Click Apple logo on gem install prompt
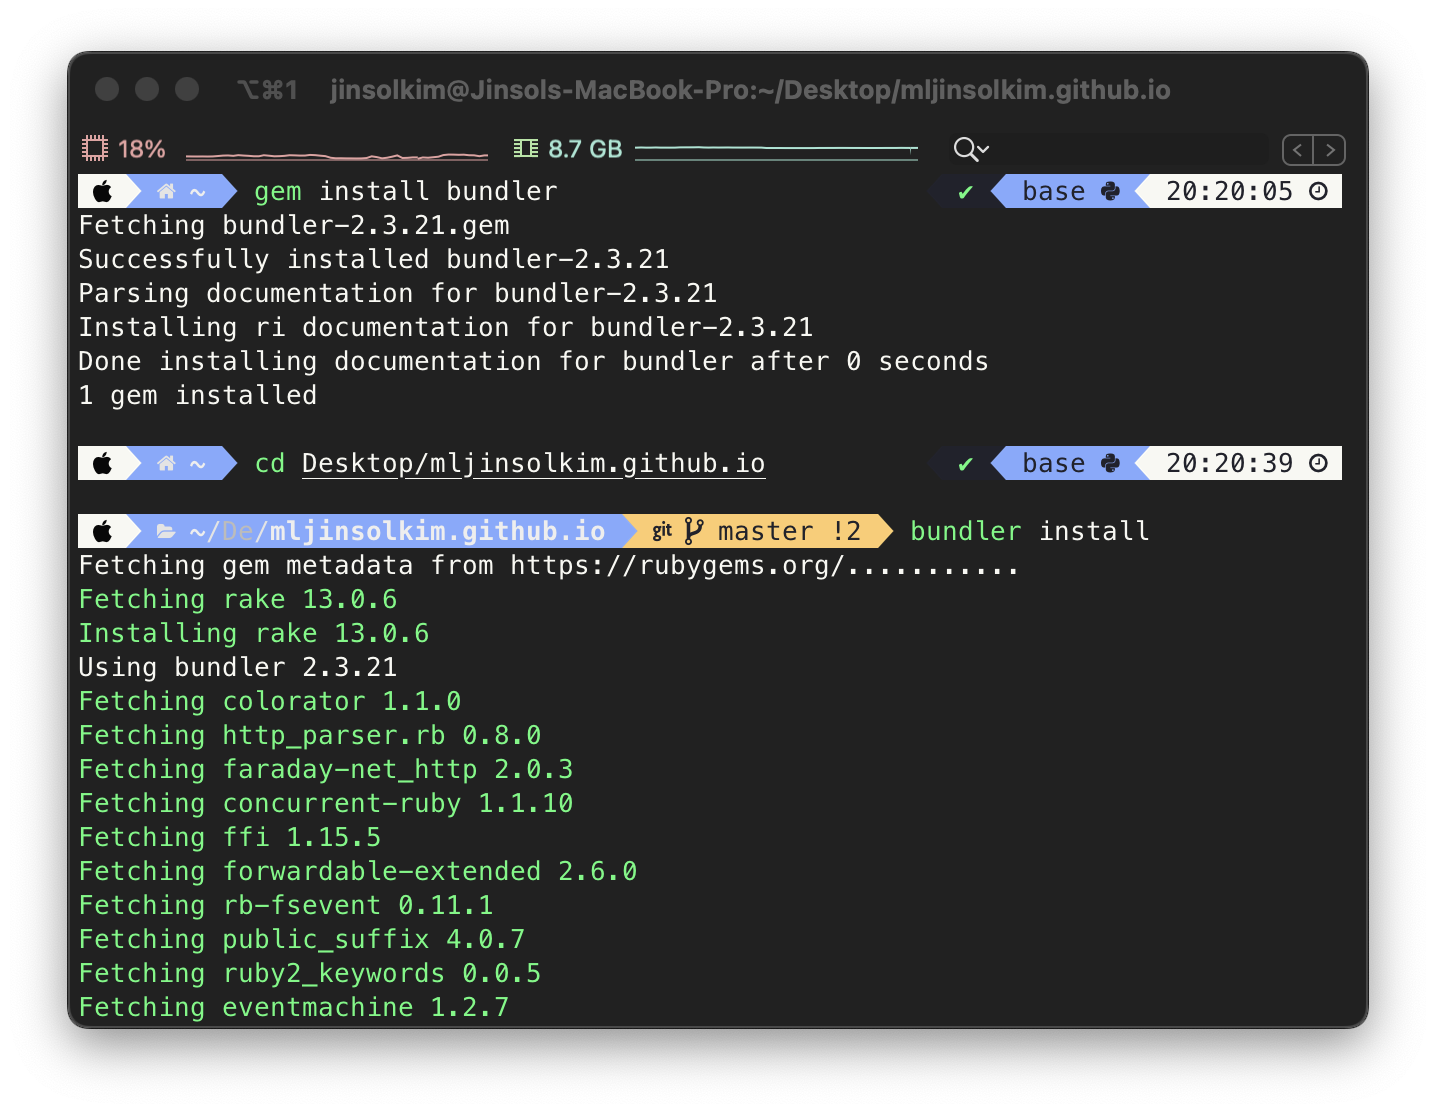This screenshot has height=1112, width=1436. click(103, 191)
